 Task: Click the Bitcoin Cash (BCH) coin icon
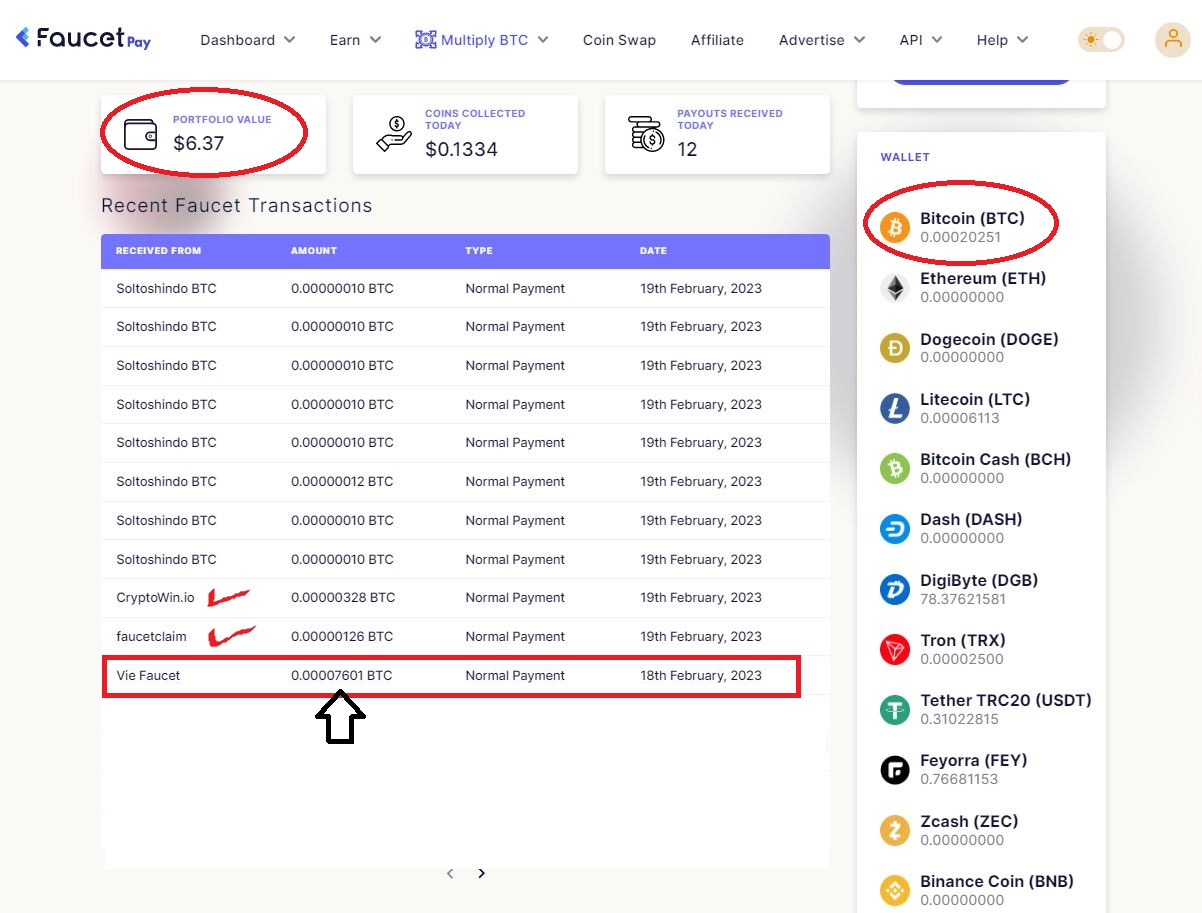[895, 468]
